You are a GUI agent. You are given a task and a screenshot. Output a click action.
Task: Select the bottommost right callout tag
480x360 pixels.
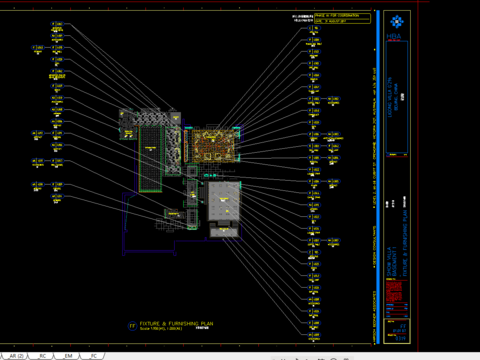(314, 335)
